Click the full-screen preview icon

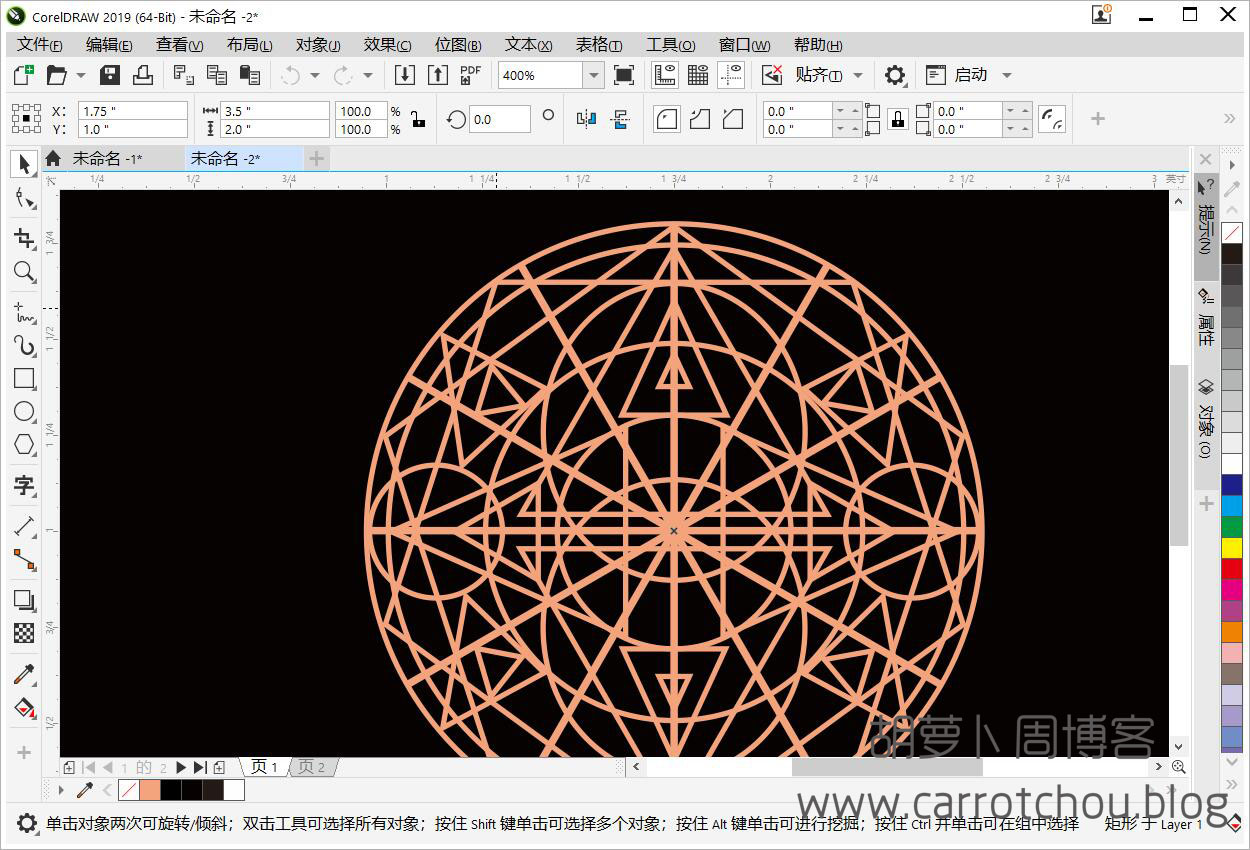pos(624,75)
